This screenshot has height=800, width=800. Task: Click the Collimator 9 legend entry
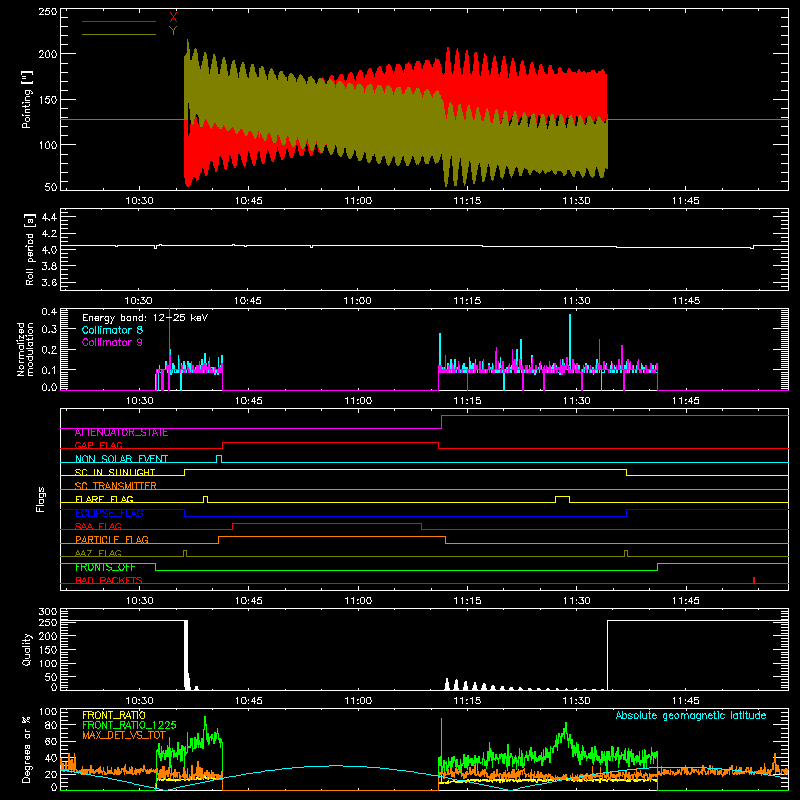(x=112, y=342)
